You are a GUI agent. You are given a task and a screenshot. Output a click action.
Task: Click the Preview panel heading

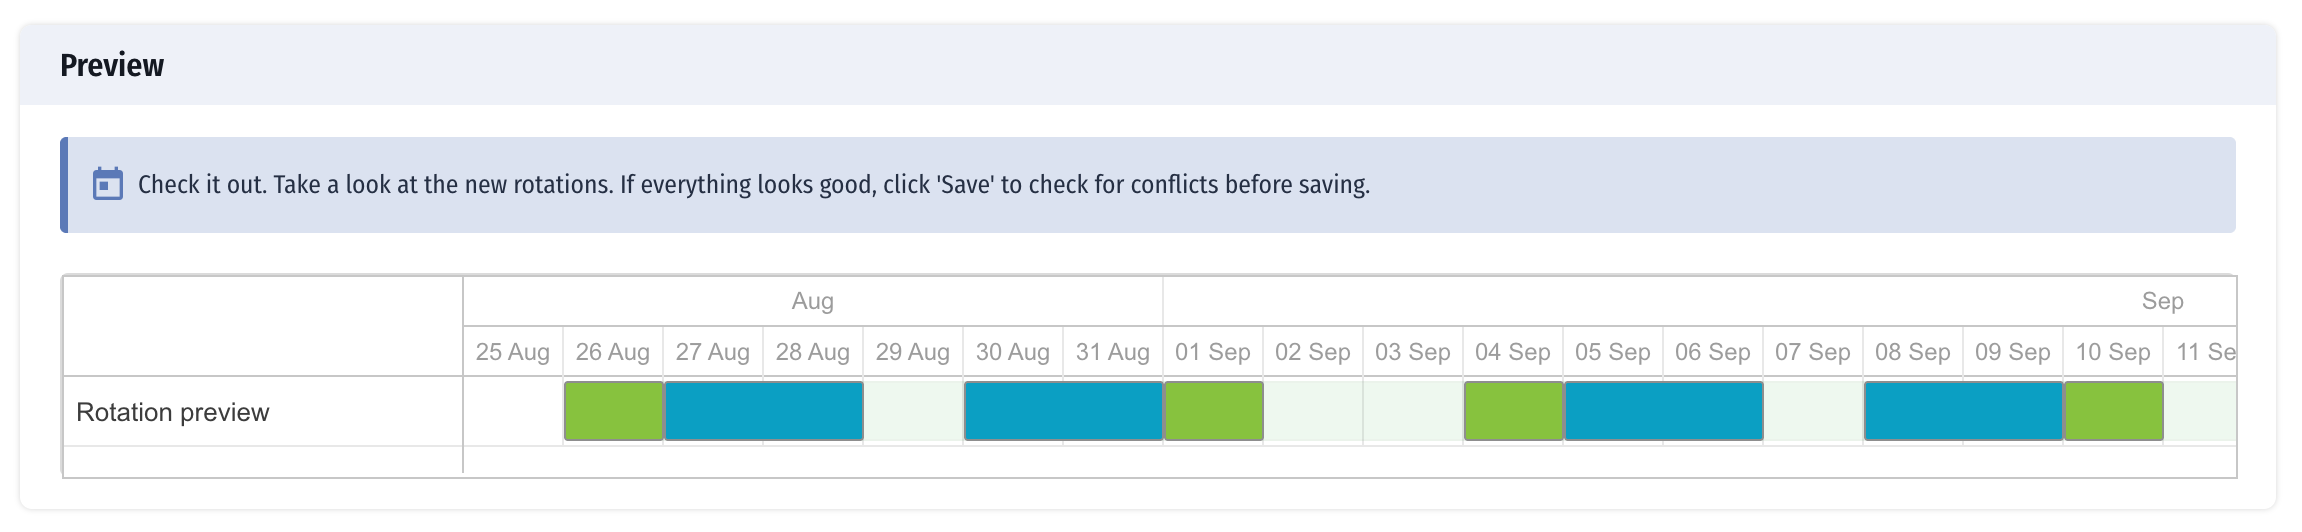click(x=112, y=66)
